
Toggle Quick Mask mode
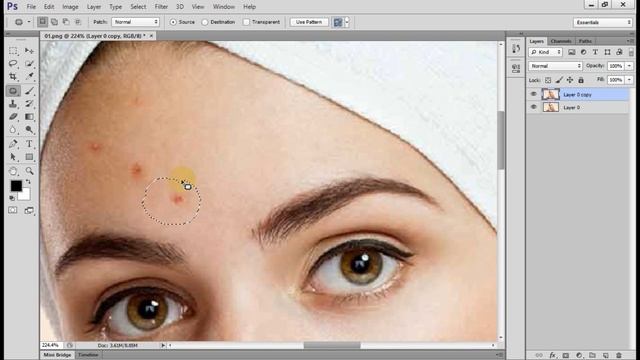[x=13, y=210]
